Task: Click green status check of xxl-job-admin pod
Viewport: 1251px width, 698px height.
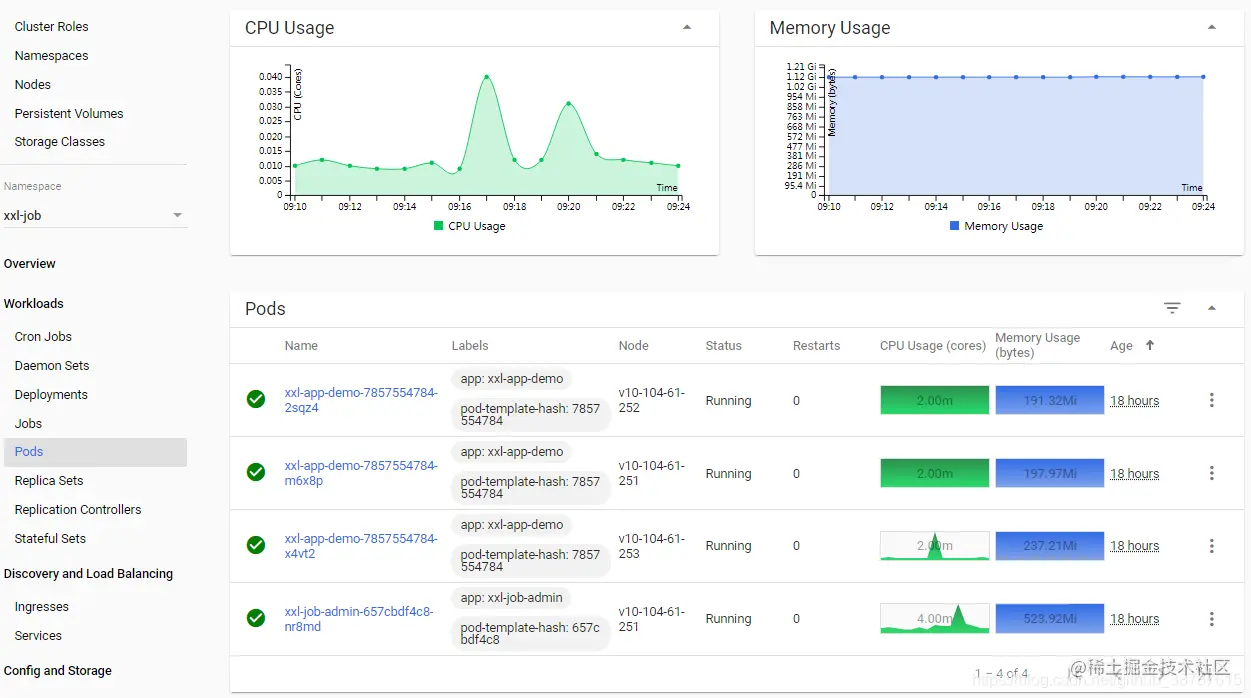Action: click(256, 618)
